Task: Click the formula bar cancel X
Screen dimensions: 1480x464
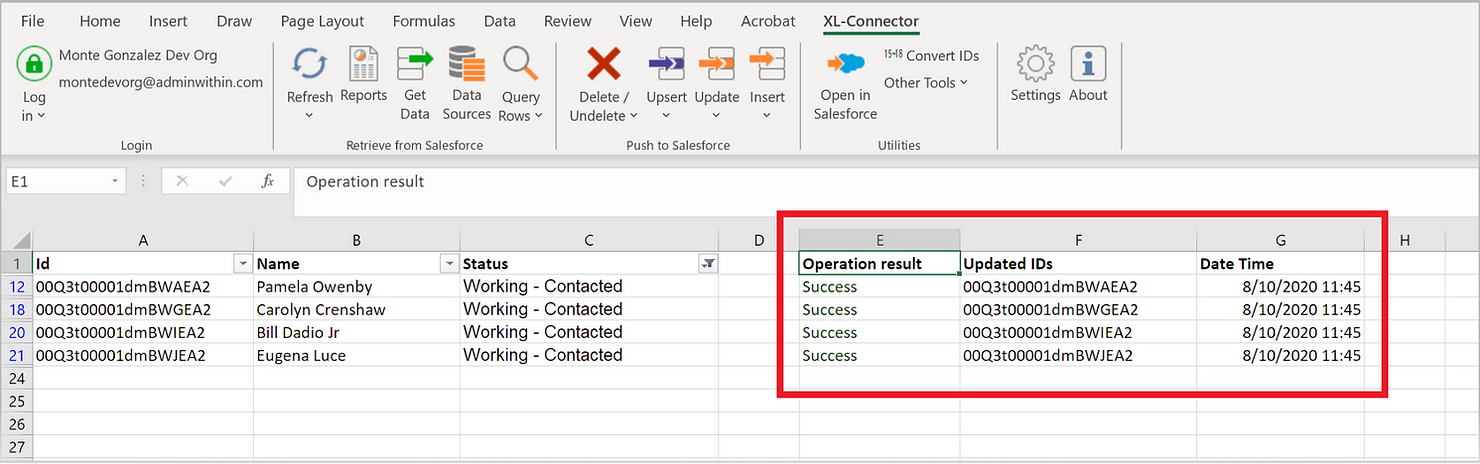Action: click(182, 181)
